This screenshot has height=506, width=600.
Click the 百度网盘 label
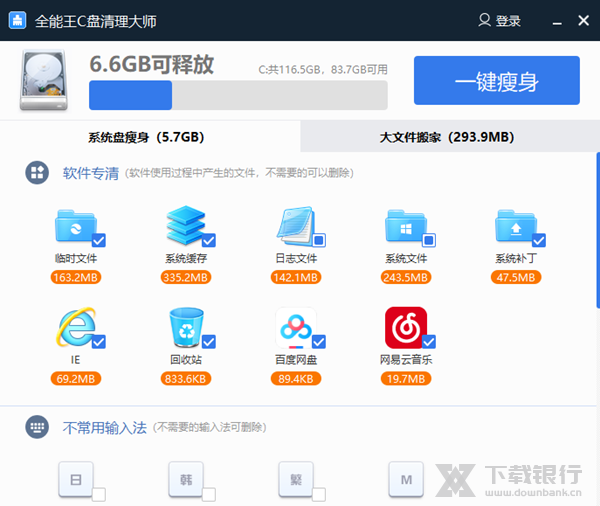296,360
